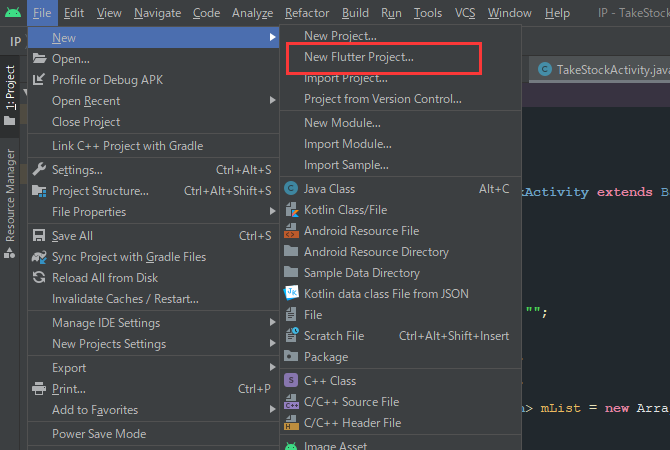Click the Scratch File clock icon
Viewport: 670px width, 450px height.
(x=292, y=335)
